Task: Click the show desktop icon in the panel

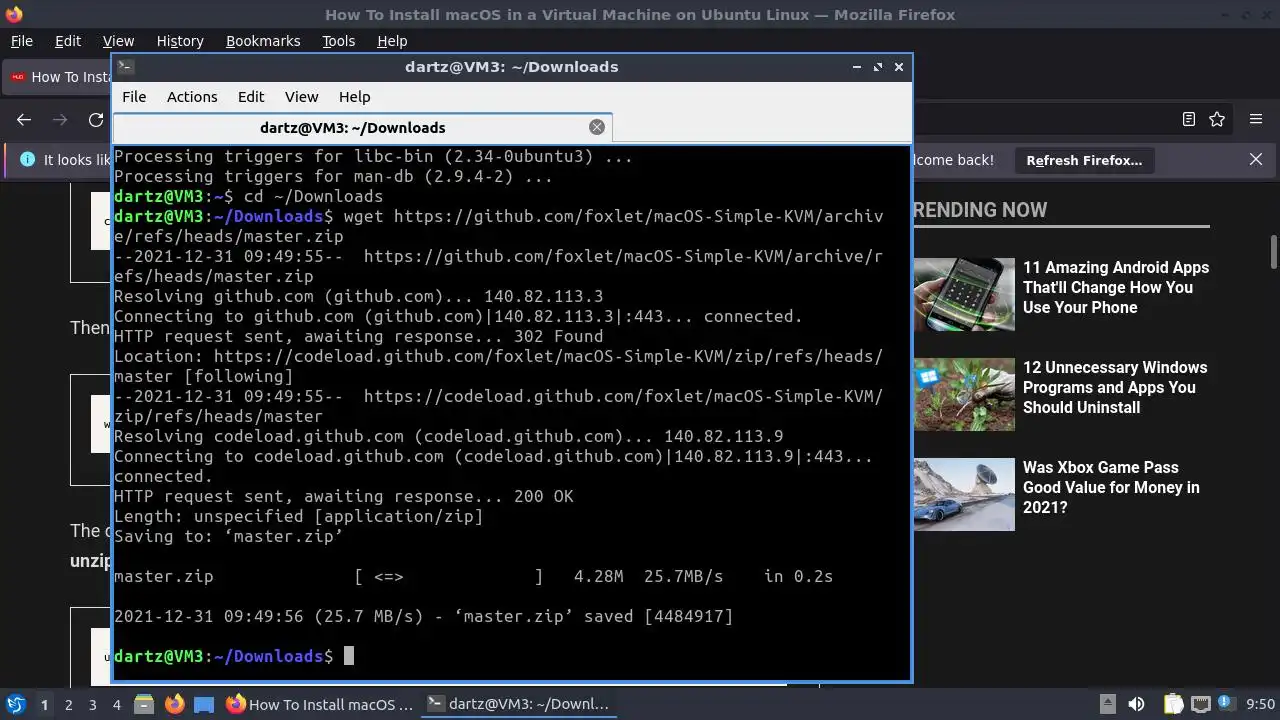Action: coord(204,704)
